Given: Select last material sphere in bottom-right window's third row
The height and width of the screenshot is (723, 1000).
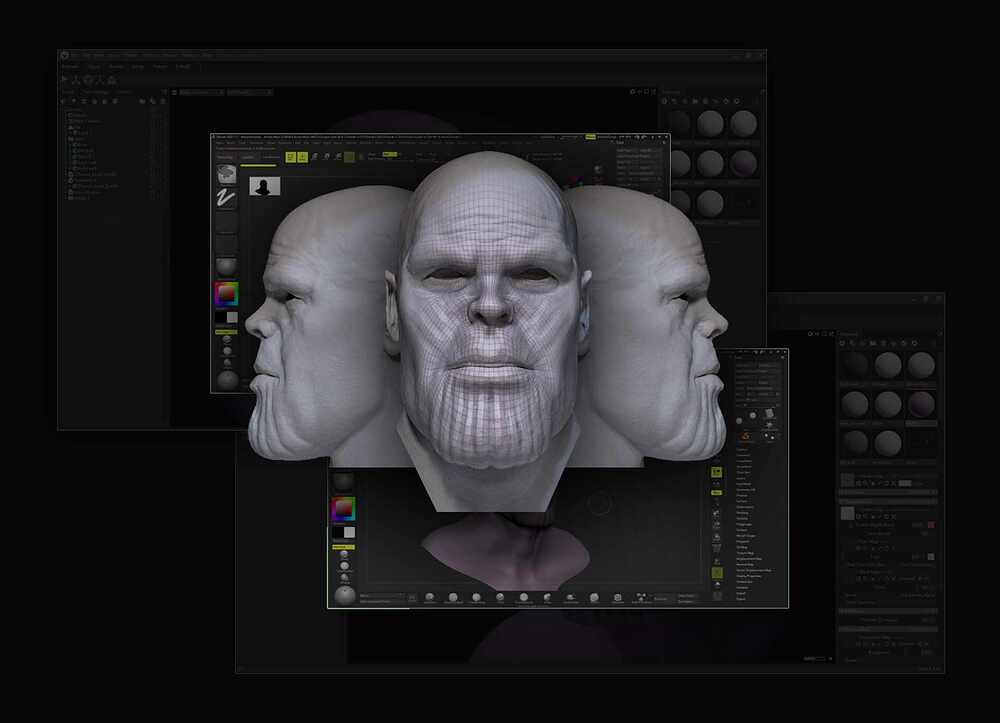Looking at the screenshot, I should click(888, 442).
